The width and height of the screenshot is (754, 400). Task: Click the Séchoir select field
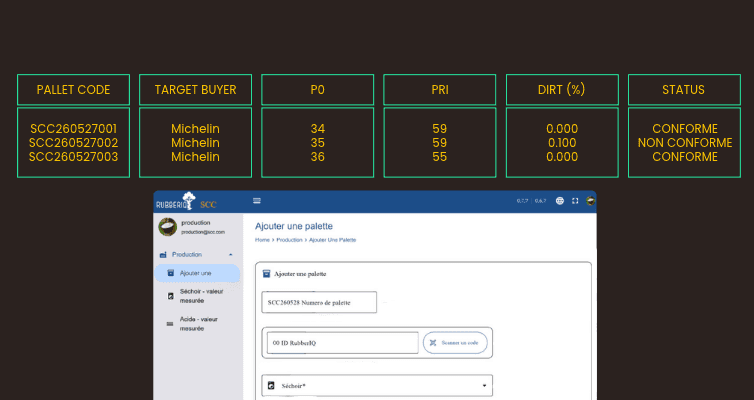tap(377, 386)
